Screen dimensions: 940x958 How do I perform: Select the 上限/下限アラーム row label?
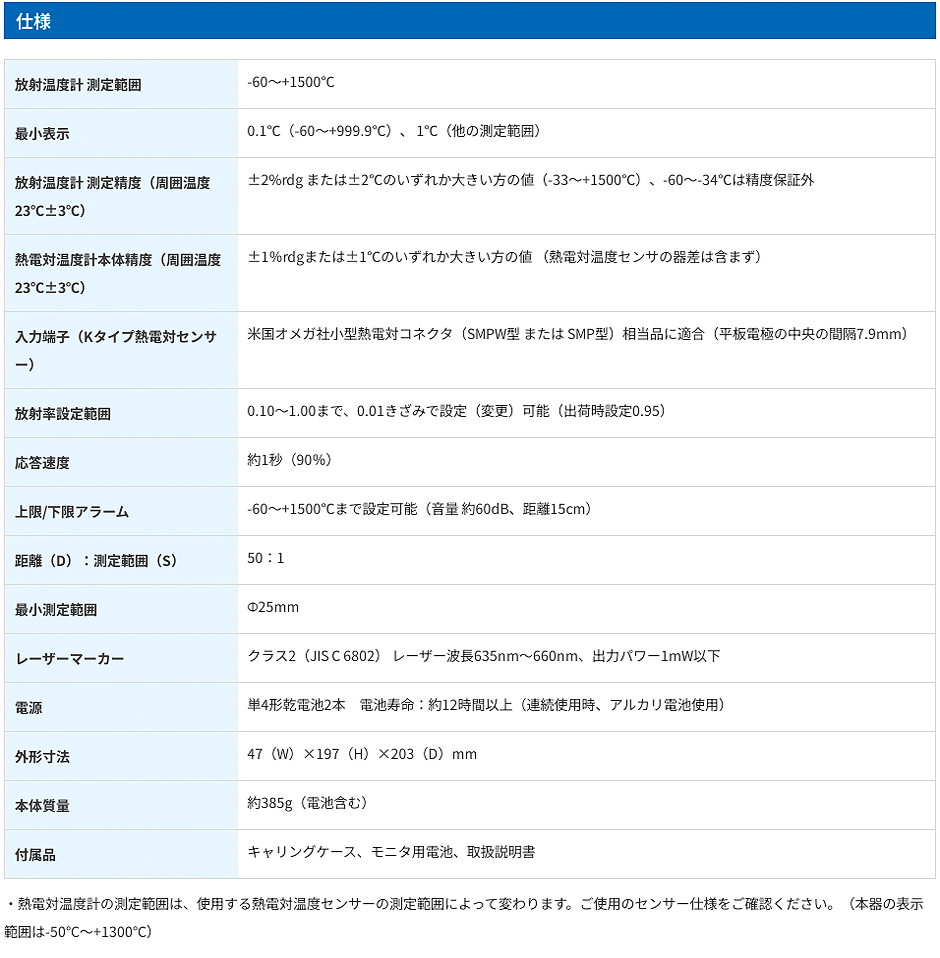tap(72, 512)
